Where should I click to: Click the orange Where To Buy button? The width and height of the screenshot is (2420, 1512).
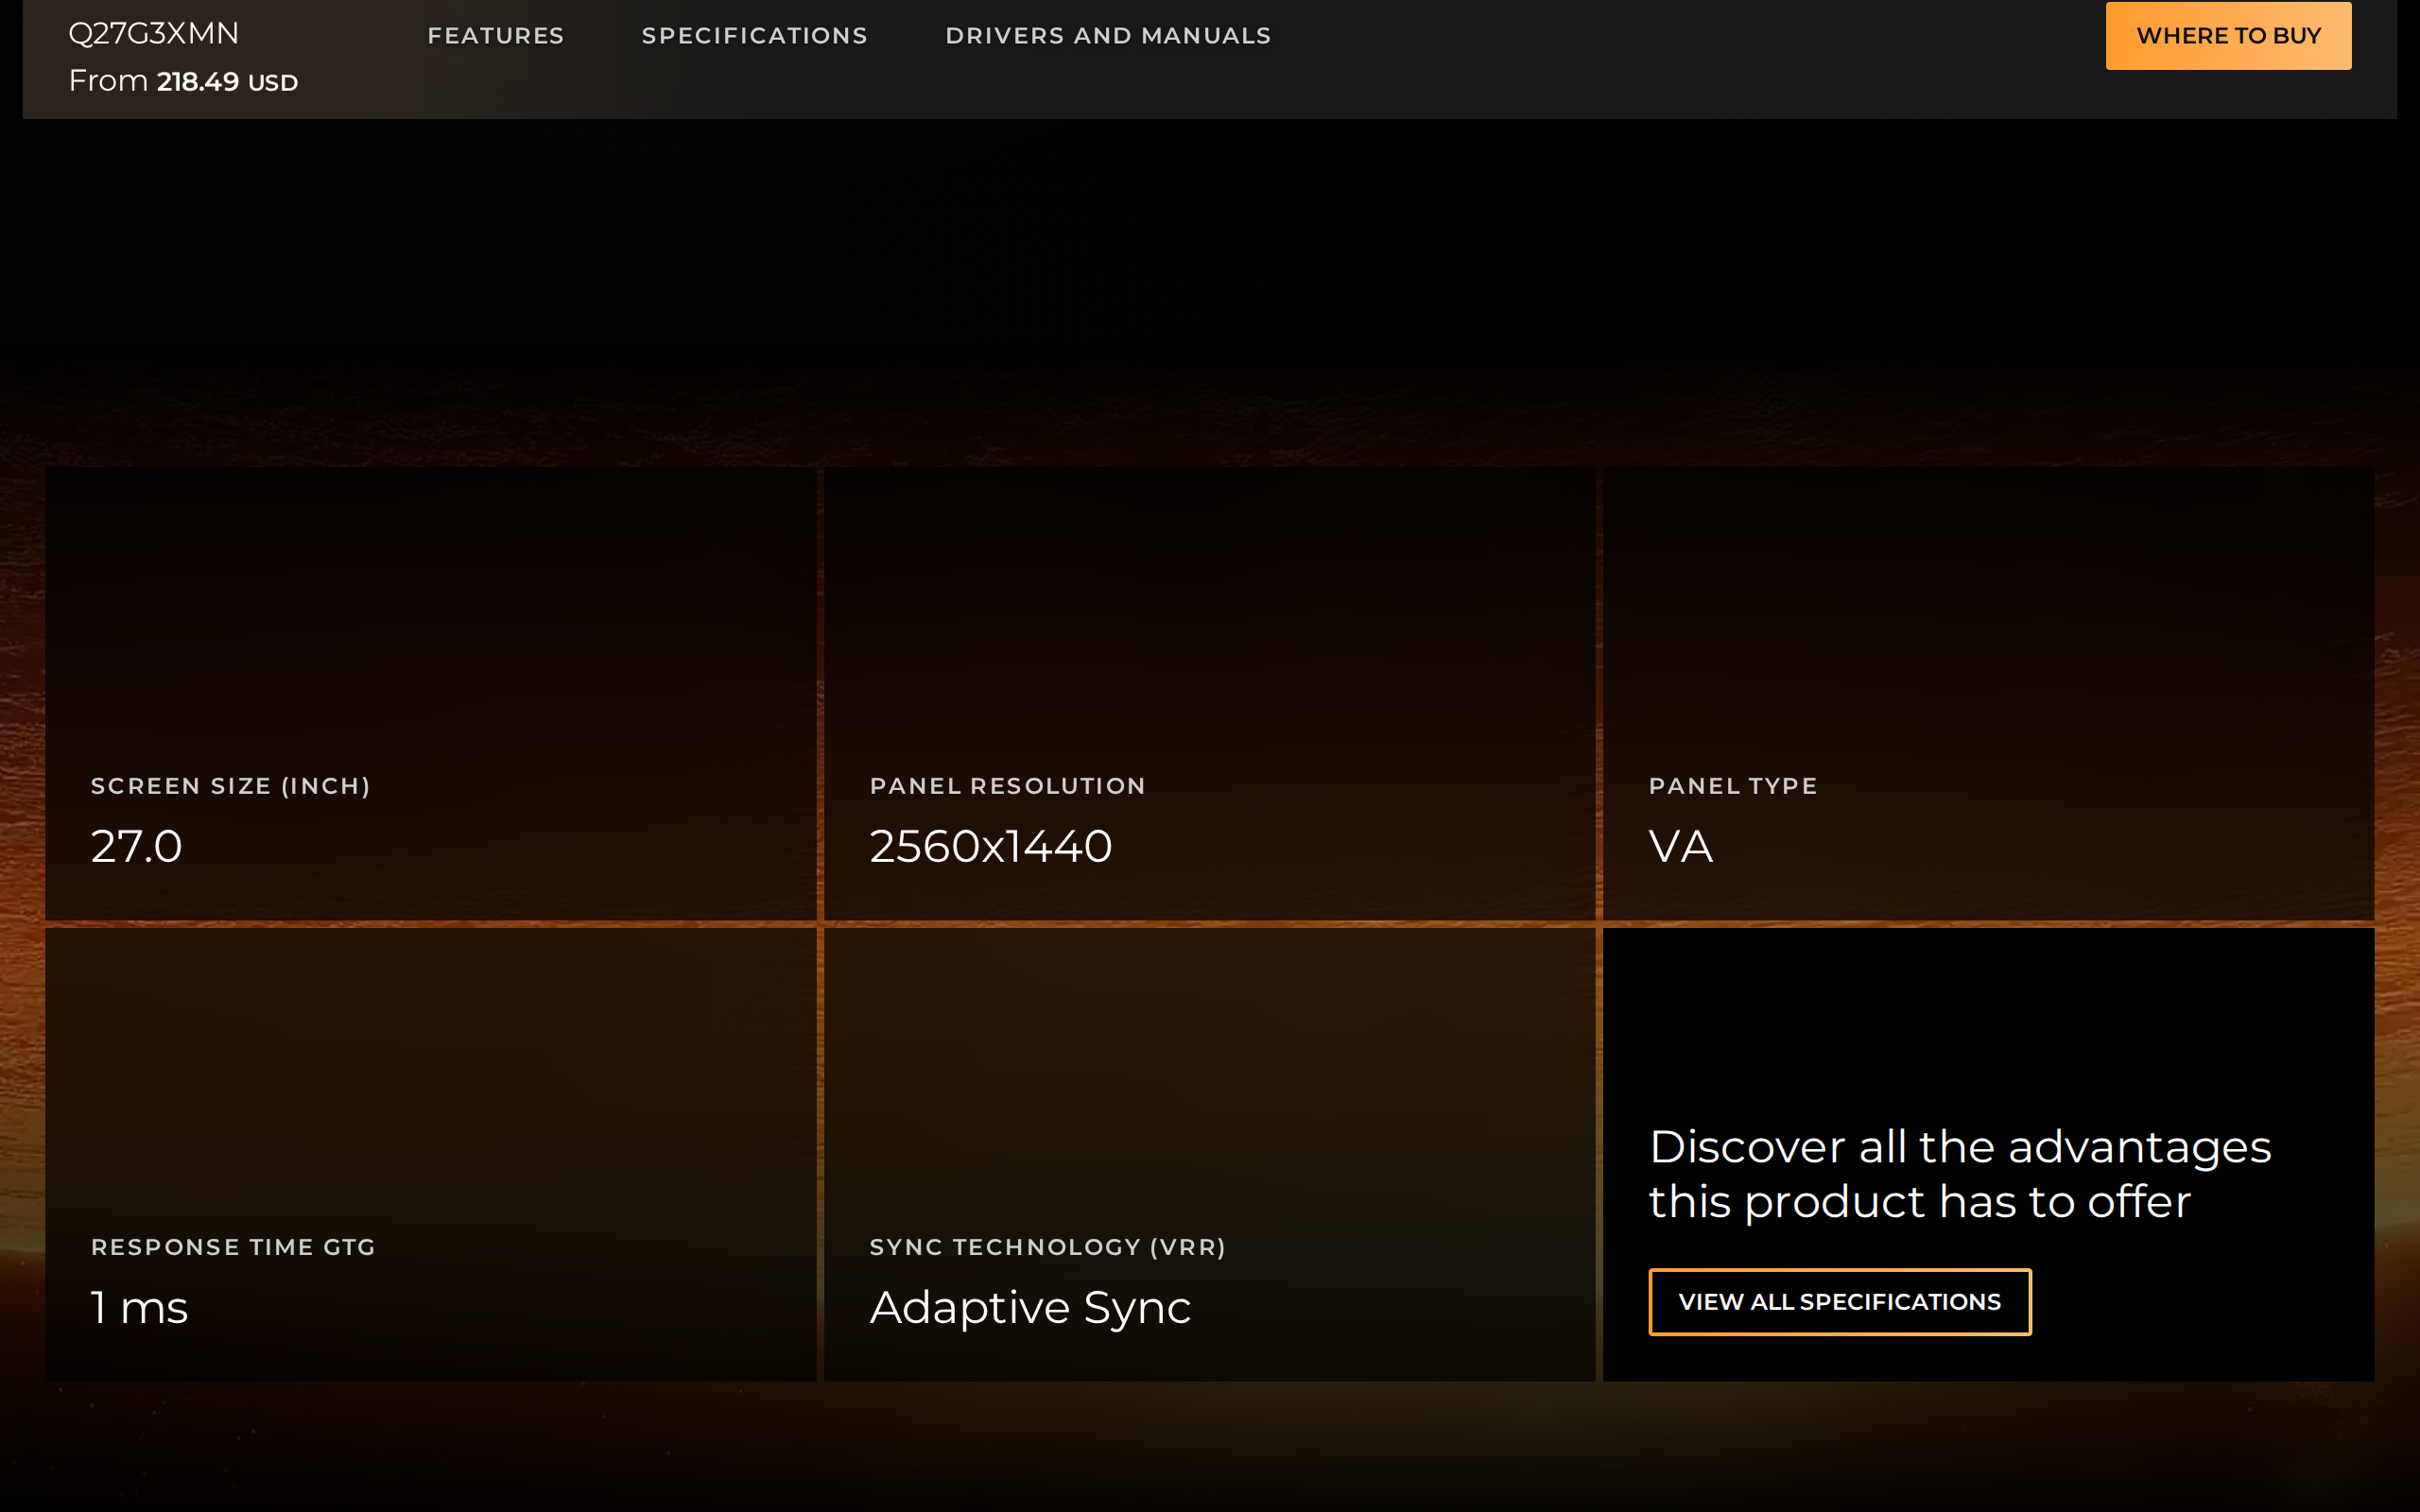pos(2228,36)
